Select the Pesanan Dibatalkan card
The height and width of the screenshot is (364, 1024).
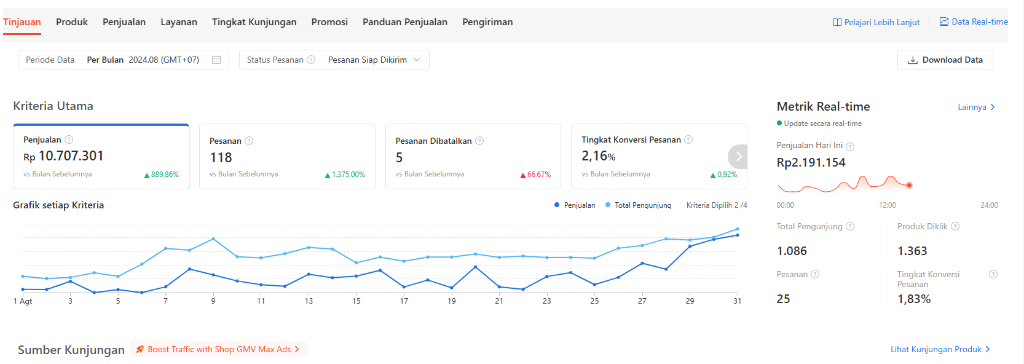click(473, 156)
